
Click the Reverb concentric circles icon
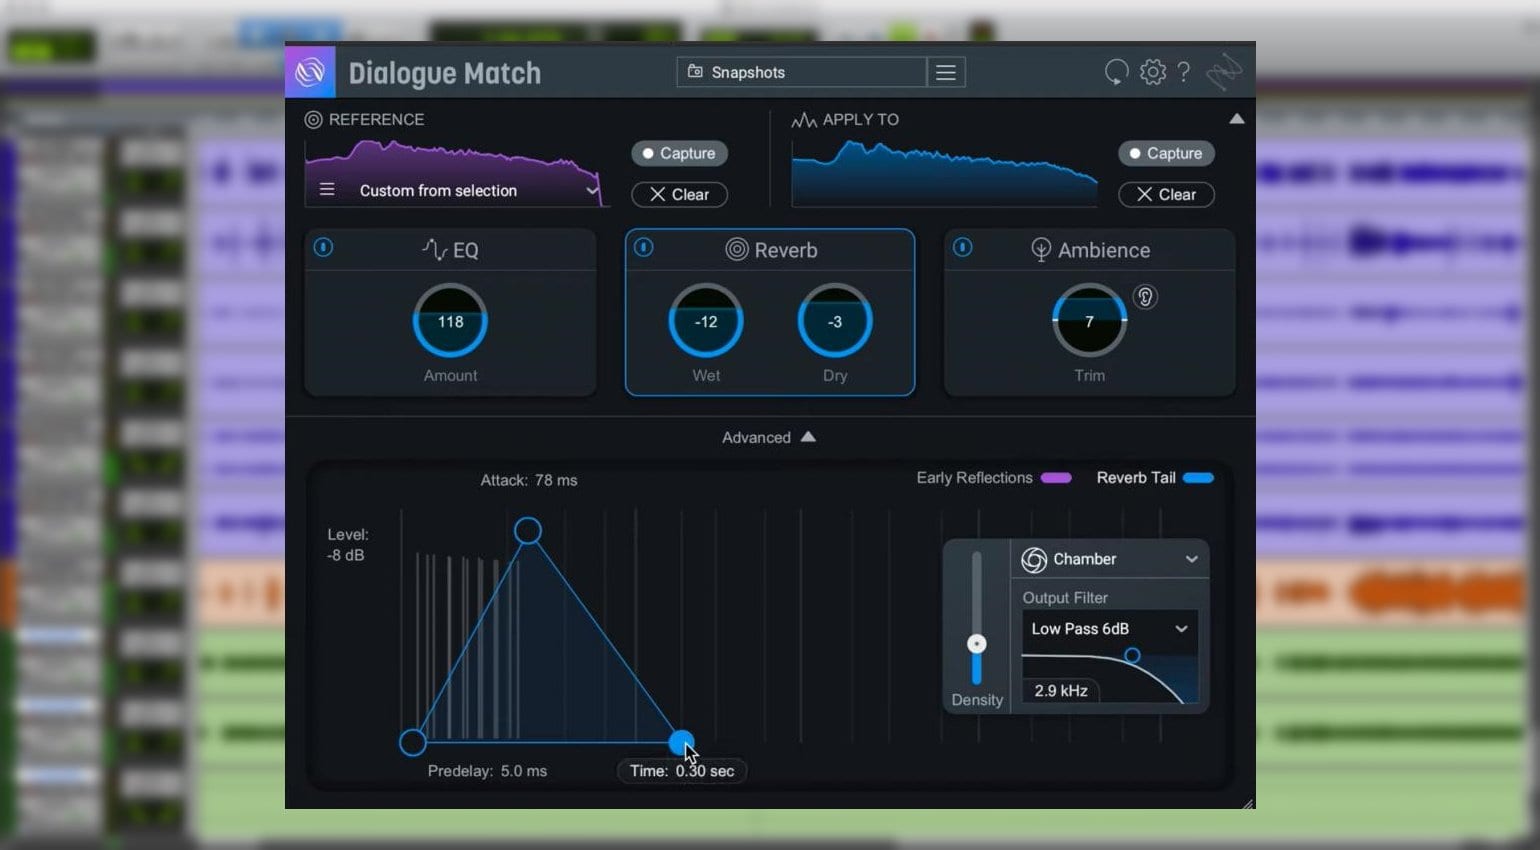point(737,249)
